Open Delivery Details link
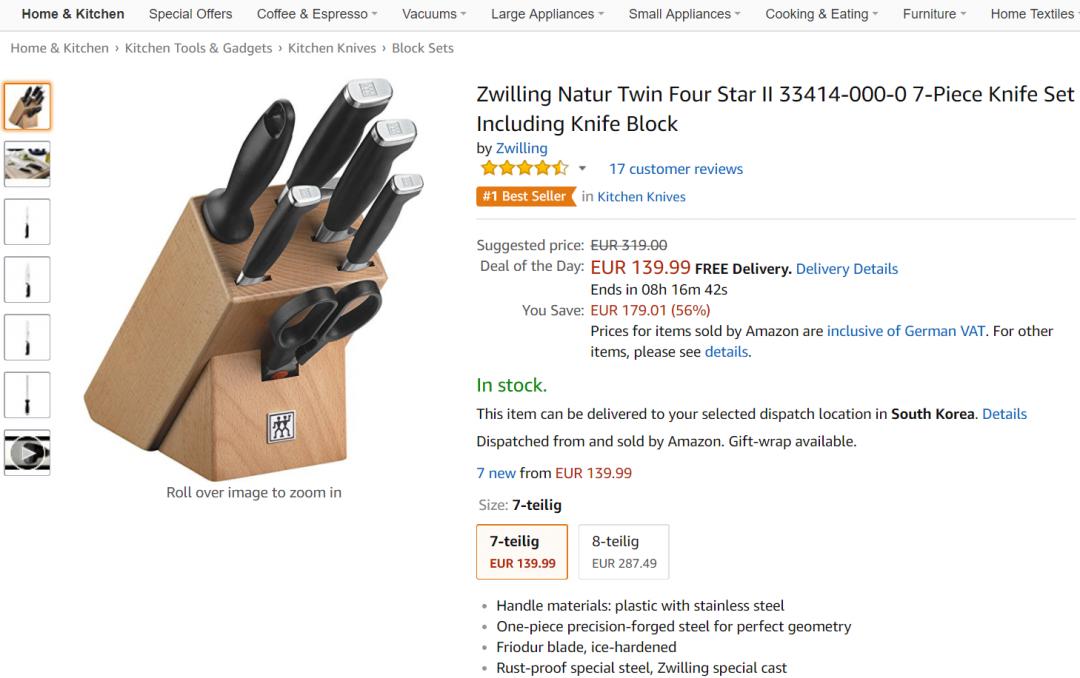 847,268
